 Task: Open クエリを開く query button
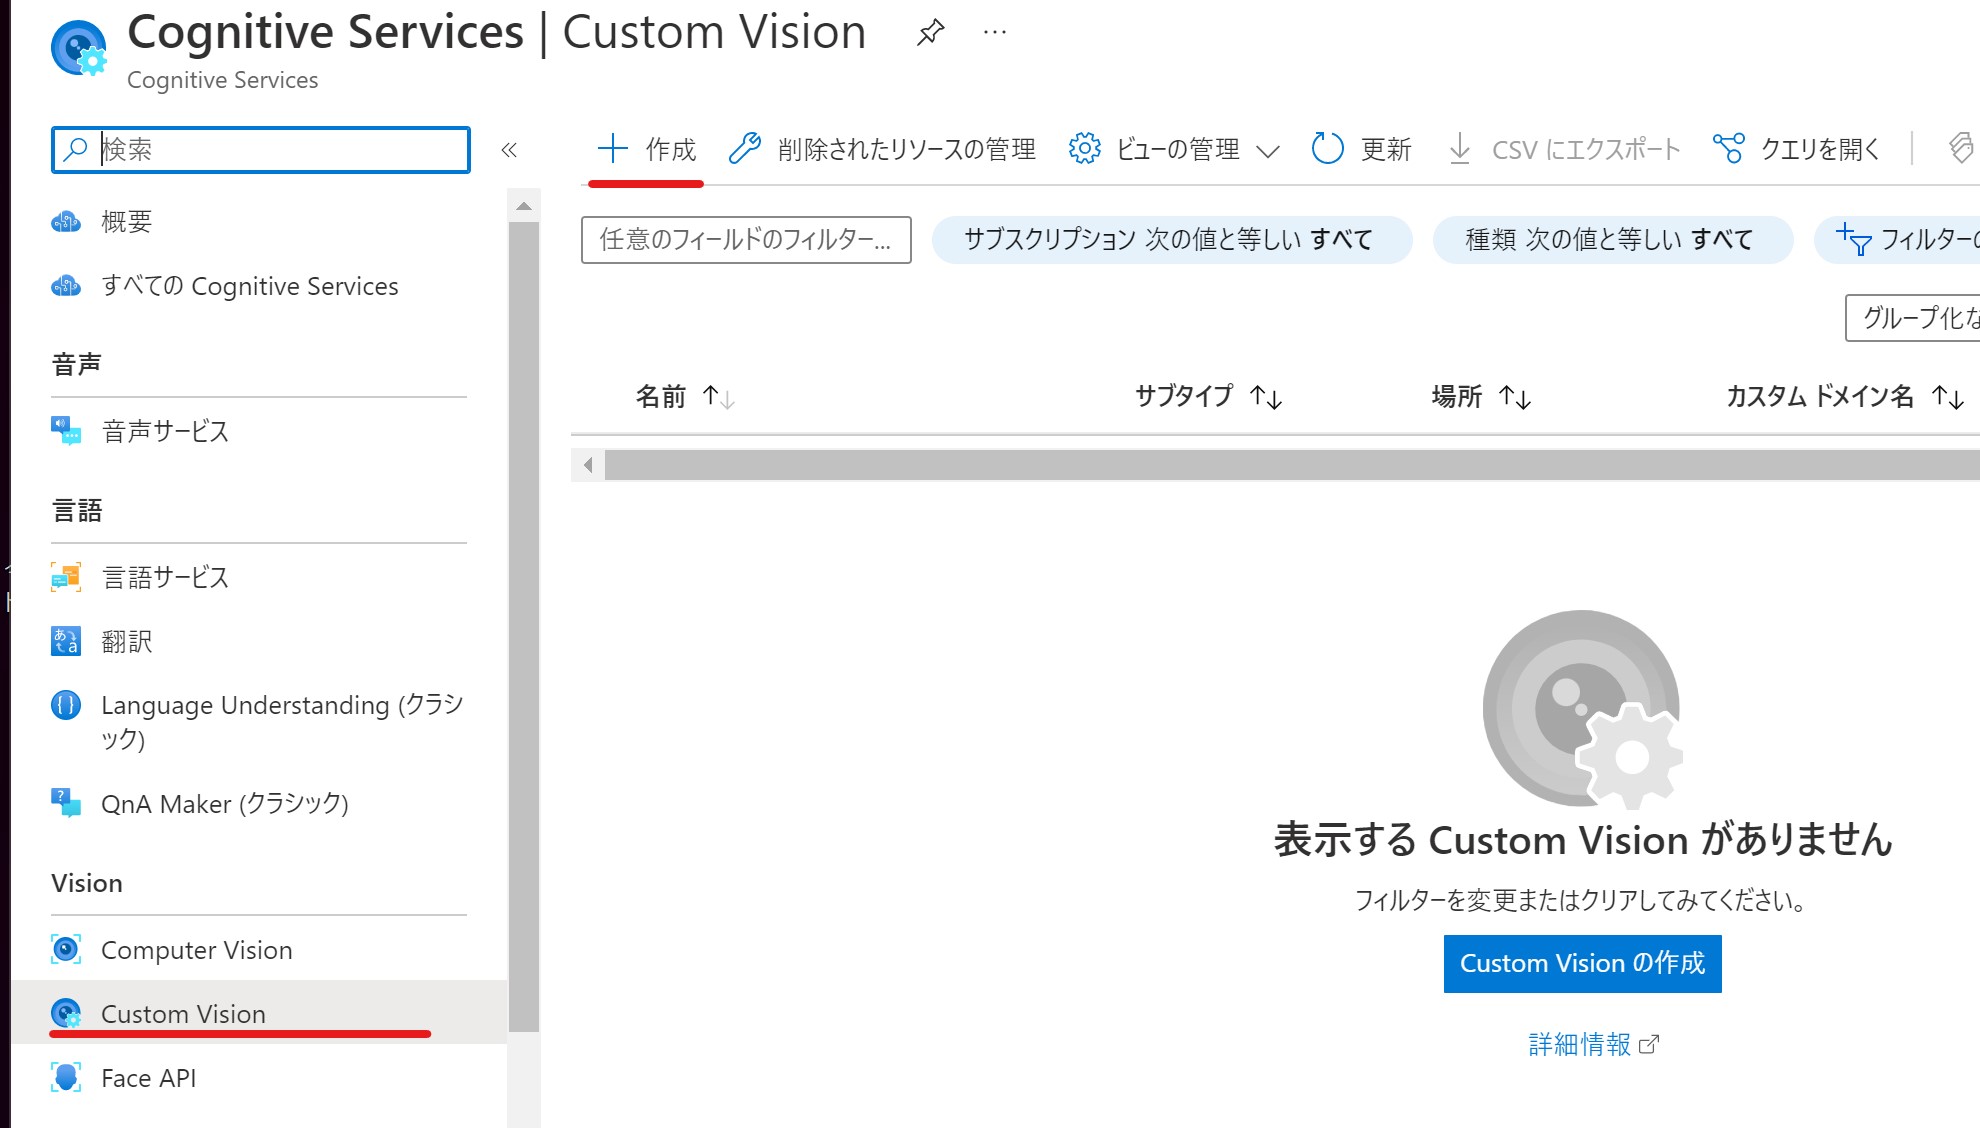pyautogui.click(x=1797, y=150)
